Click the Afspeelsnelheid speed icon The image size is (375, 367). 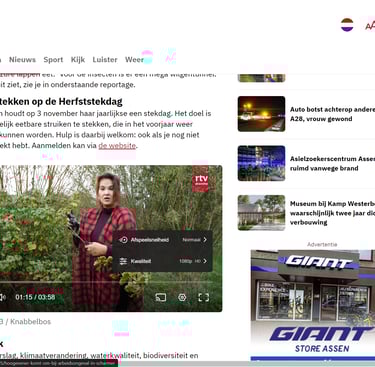point(123,240)
